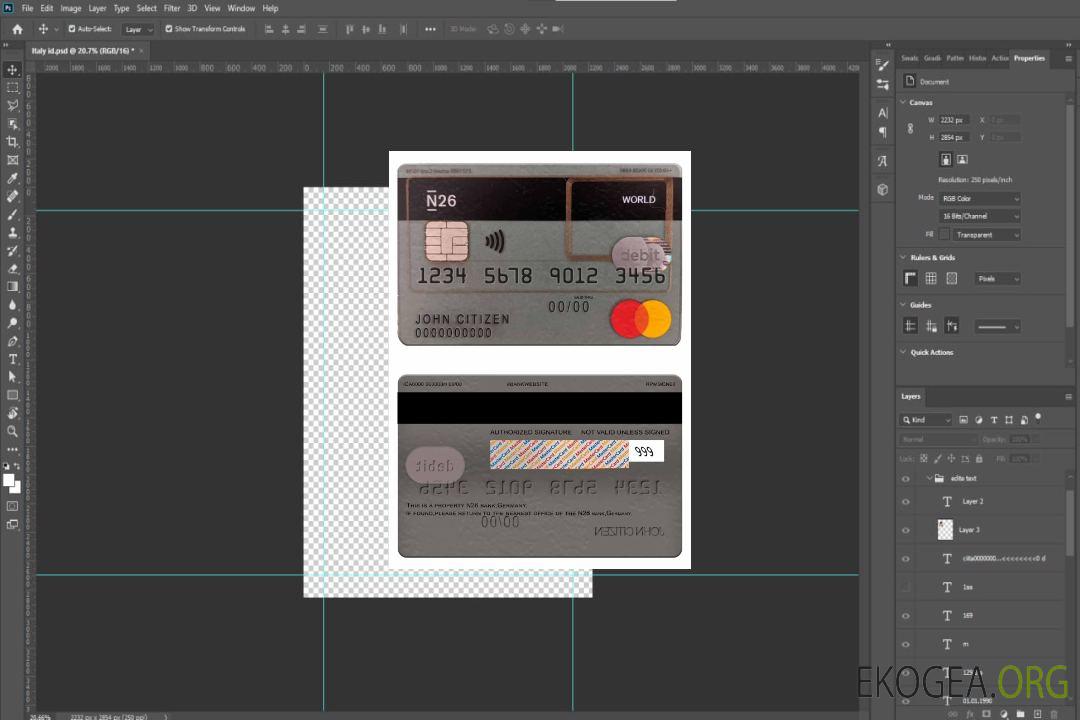Screen dimensions: 1080x720
Task: Collapse the Canvas section
Action: (904, 102)
